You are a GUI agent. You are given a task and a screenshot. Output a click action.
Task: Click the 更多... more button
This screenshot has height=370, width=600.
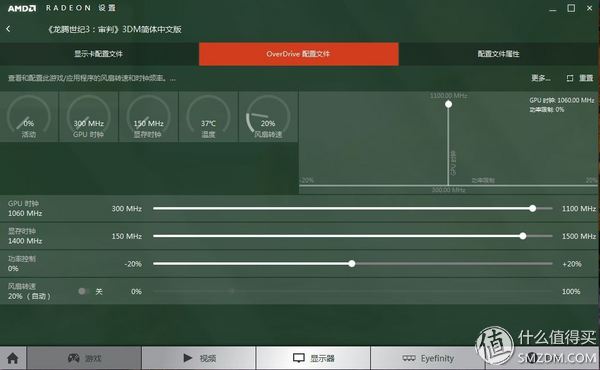click(541, 78)
